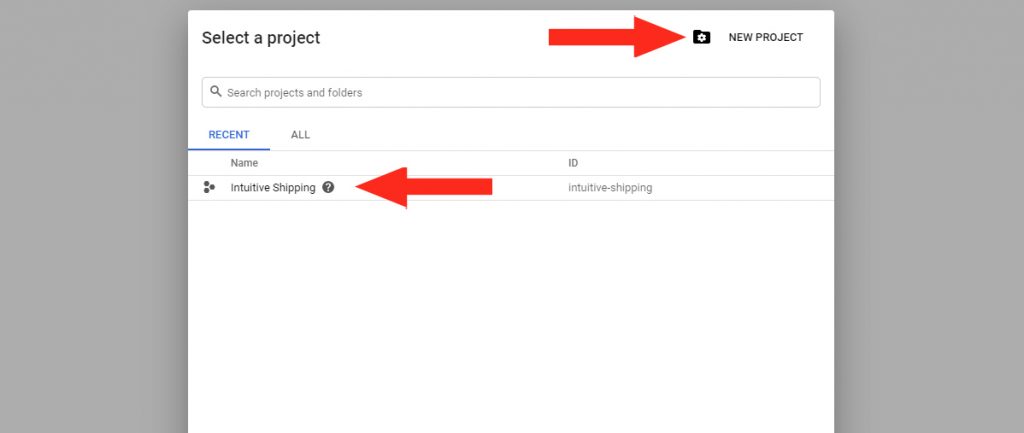Click the help icon next to Intuitive Shipping

(328, 187)
